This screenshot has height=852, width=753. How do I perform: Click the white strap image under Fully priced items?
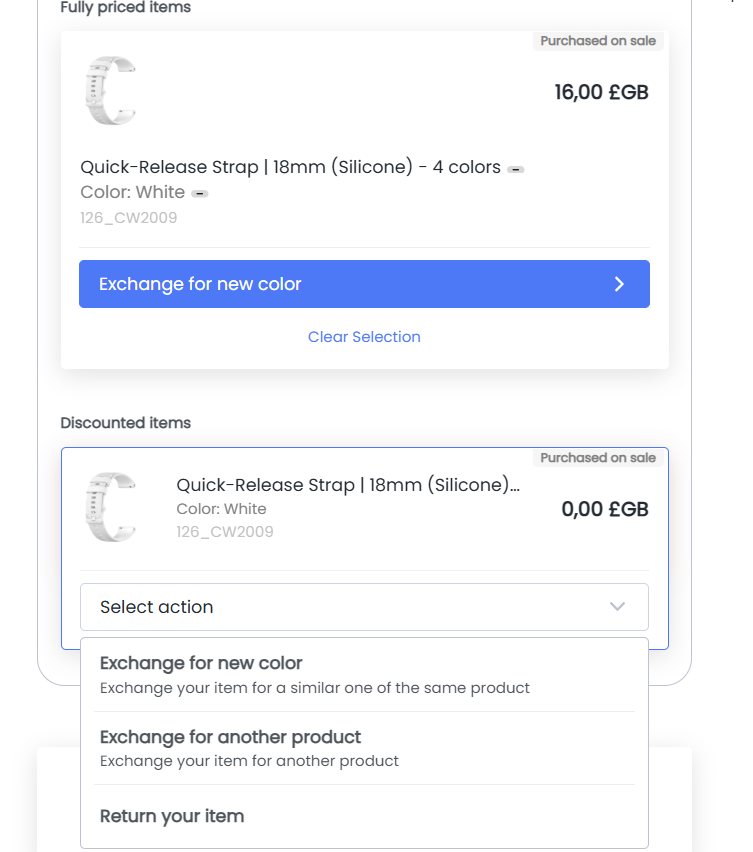[110, 91]
